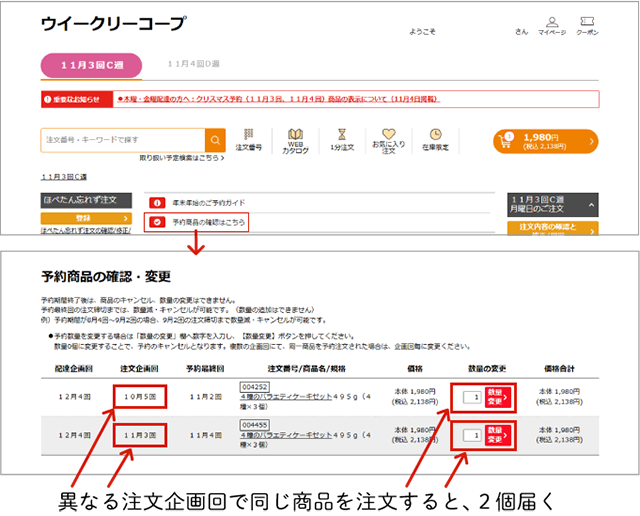Click the 予約商品の確認・変更 heading
The image size is (640, 516).
point(106,276)
